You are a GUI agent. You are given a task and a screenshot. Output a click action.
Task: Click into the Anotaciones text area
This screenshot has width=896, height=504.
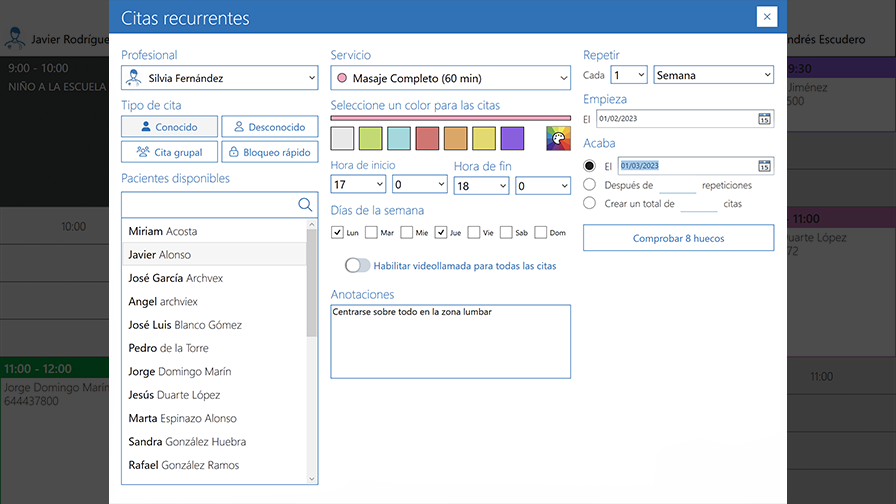point(450,341)
